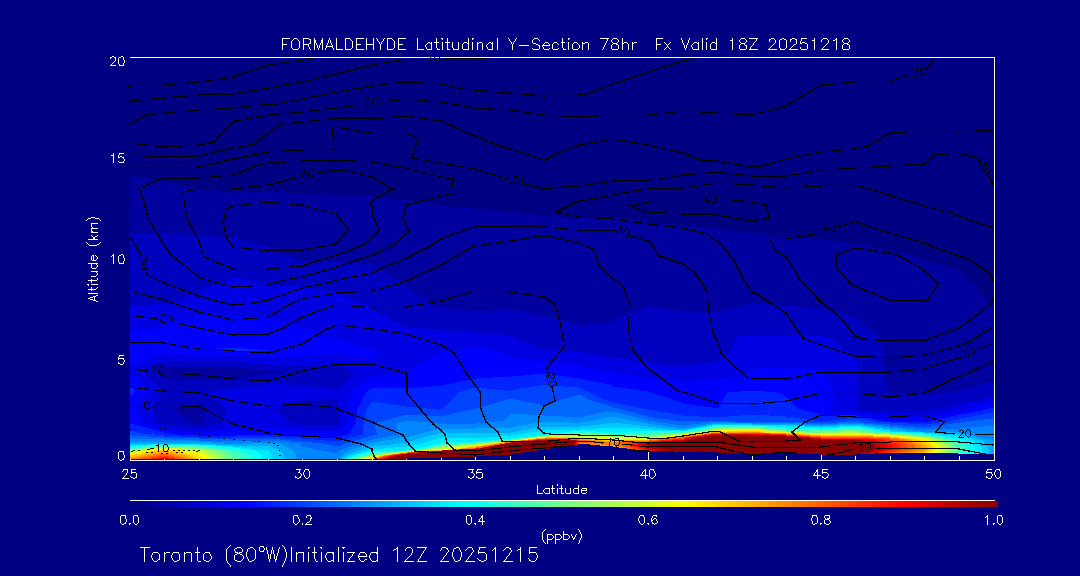Select the 0.8 colorbar tick label
1080x576 pixels.
821,520
